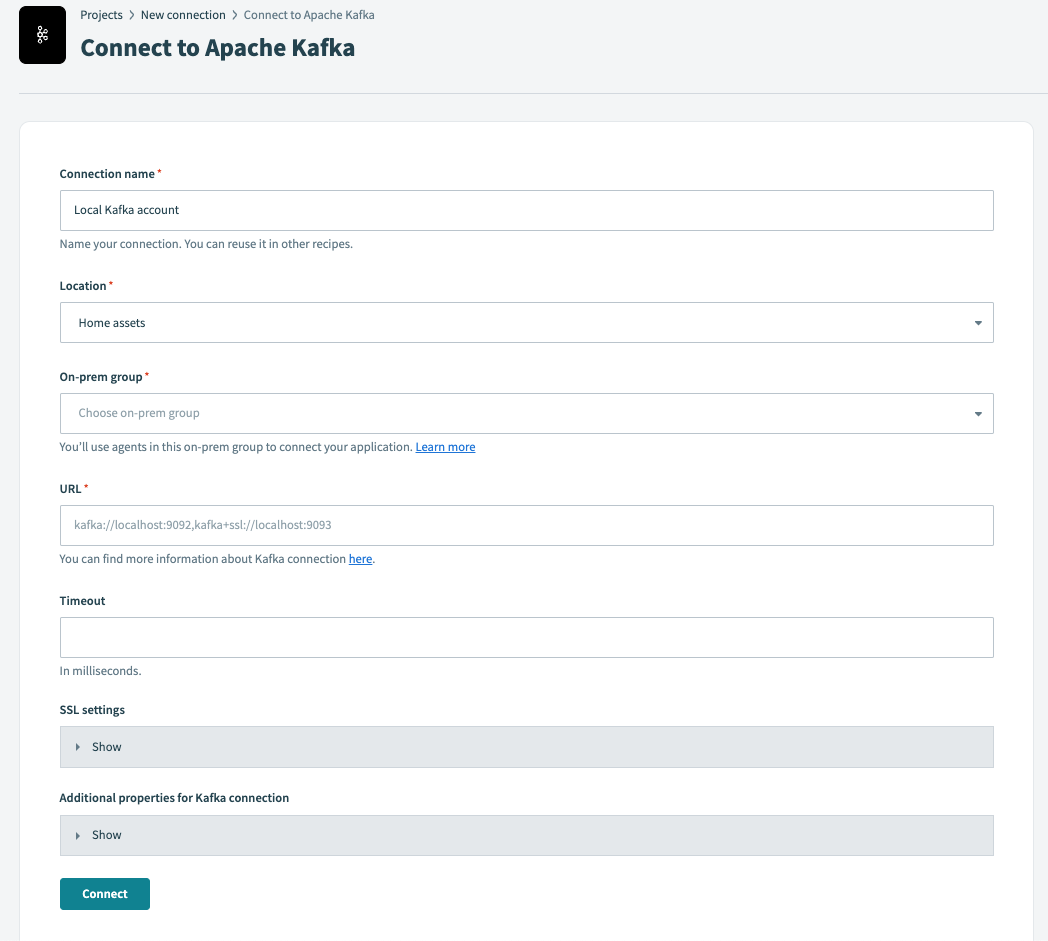Expand the SSL settings section

click(x=527, y=746)
